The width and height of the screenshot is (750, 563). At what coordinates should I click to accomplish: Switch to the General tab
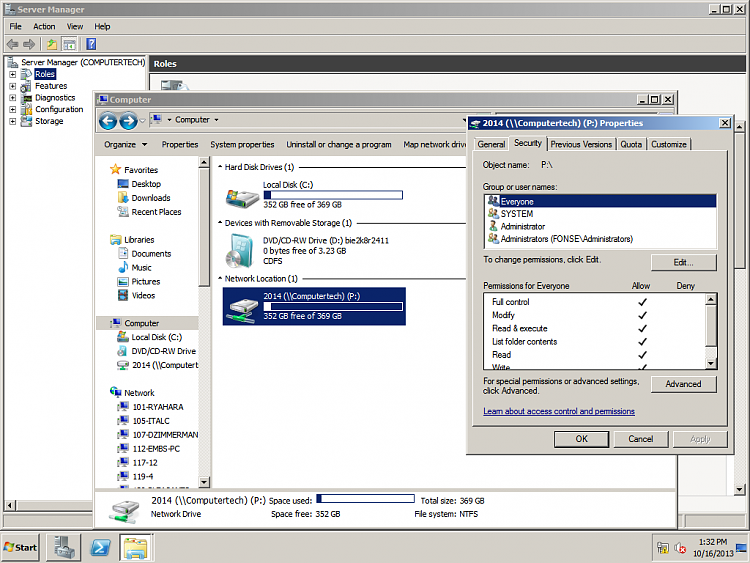coord(491,144)
